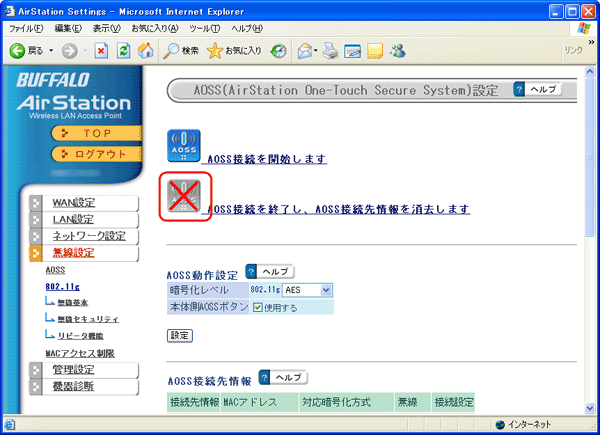Go to the Home page icon

coord(145,51)
